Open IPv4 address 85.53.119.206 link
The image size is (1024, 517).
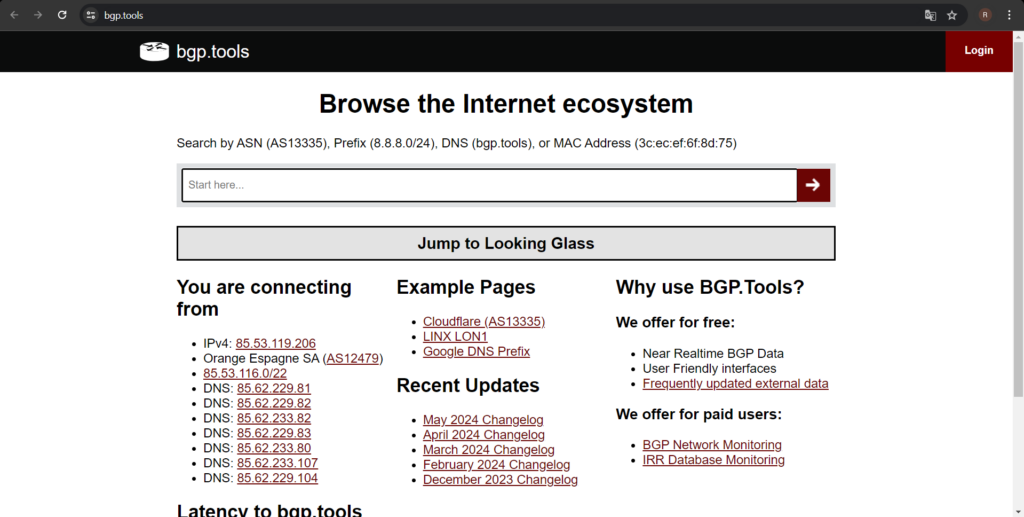point(276,343)
